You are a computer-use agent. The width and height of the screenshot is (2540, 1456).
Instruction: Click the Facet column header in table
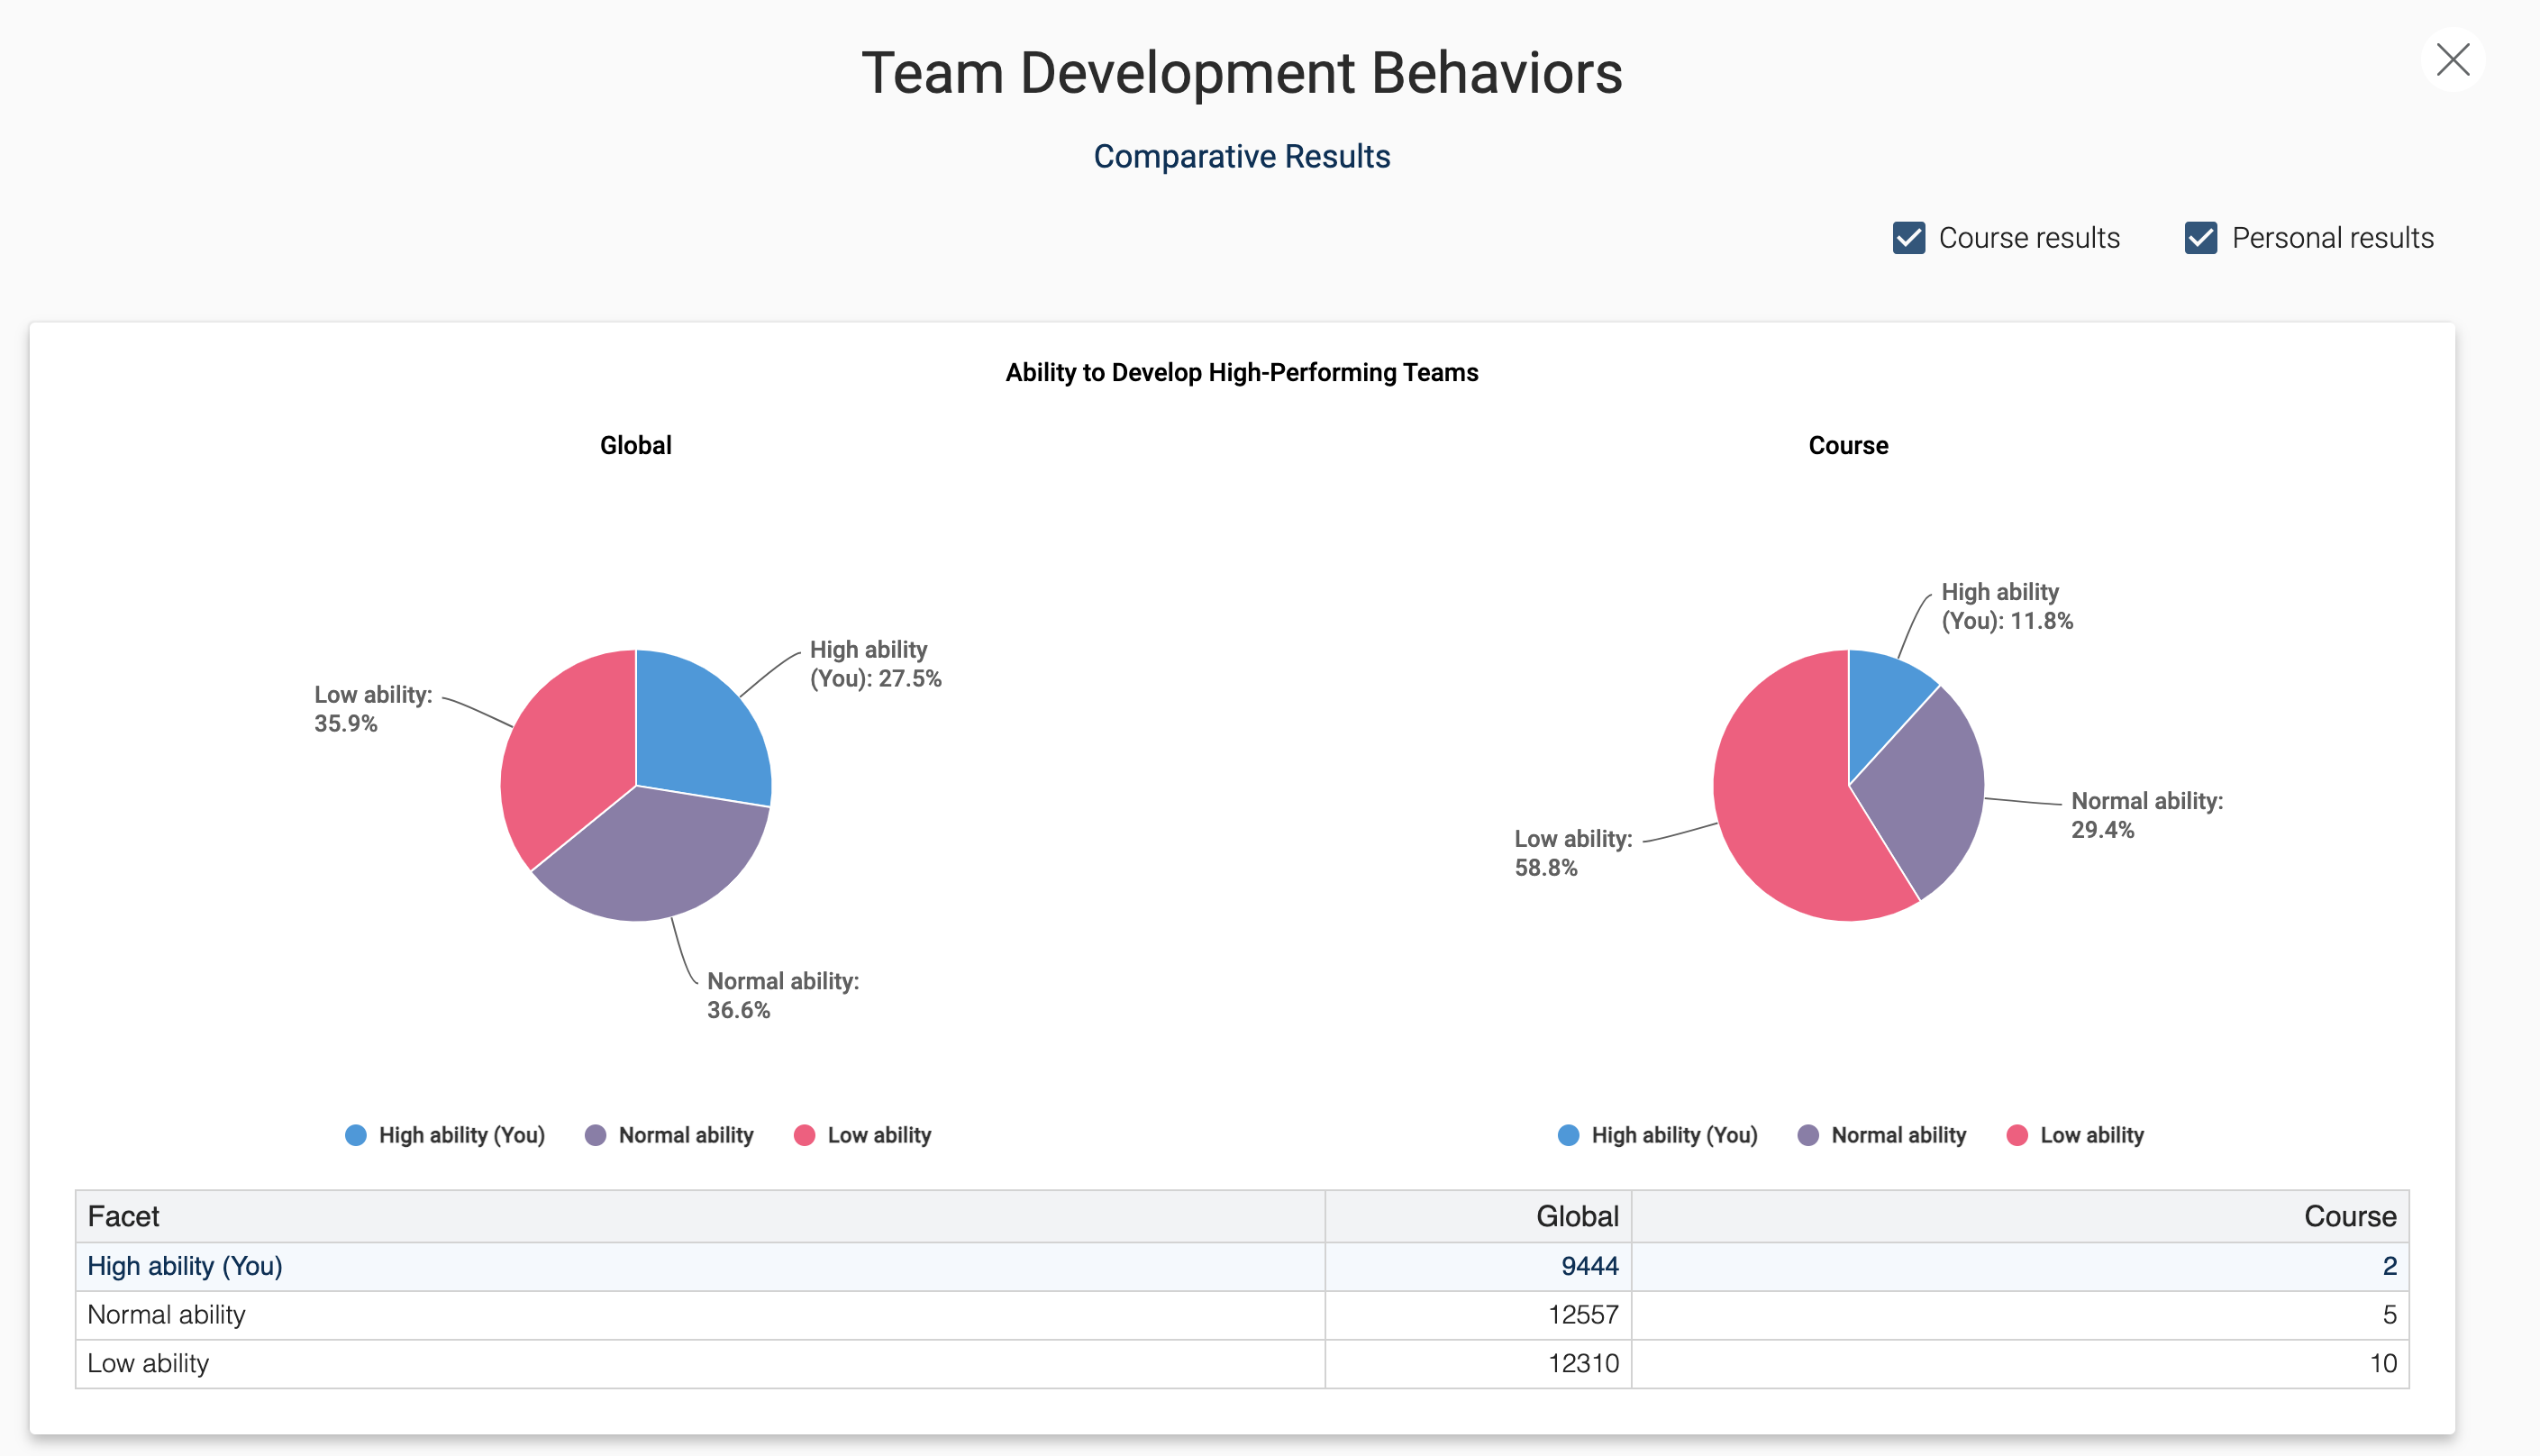point(123,1216)
